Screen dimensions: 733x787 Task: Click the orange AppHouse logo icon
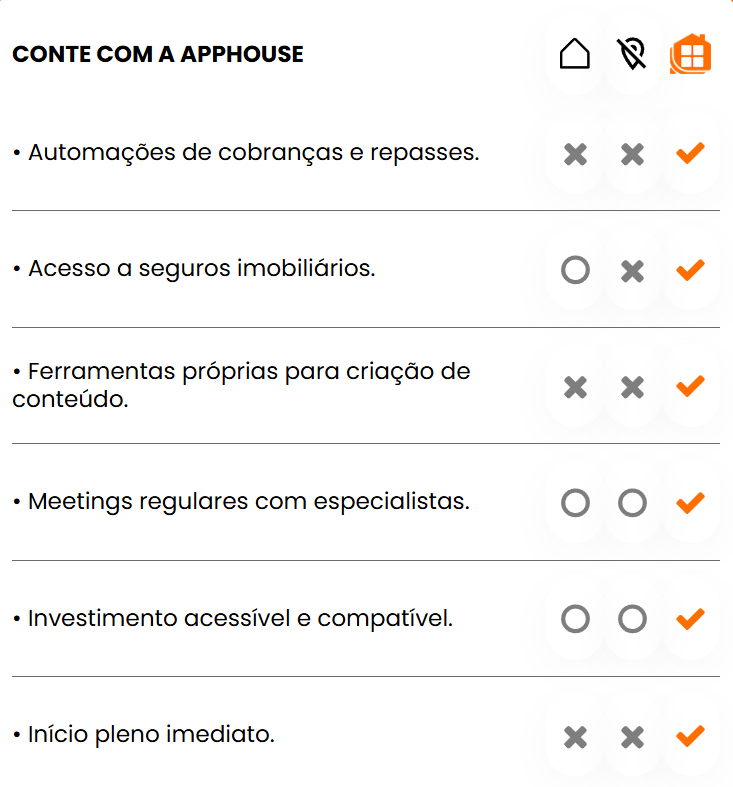tap(690, 54)
